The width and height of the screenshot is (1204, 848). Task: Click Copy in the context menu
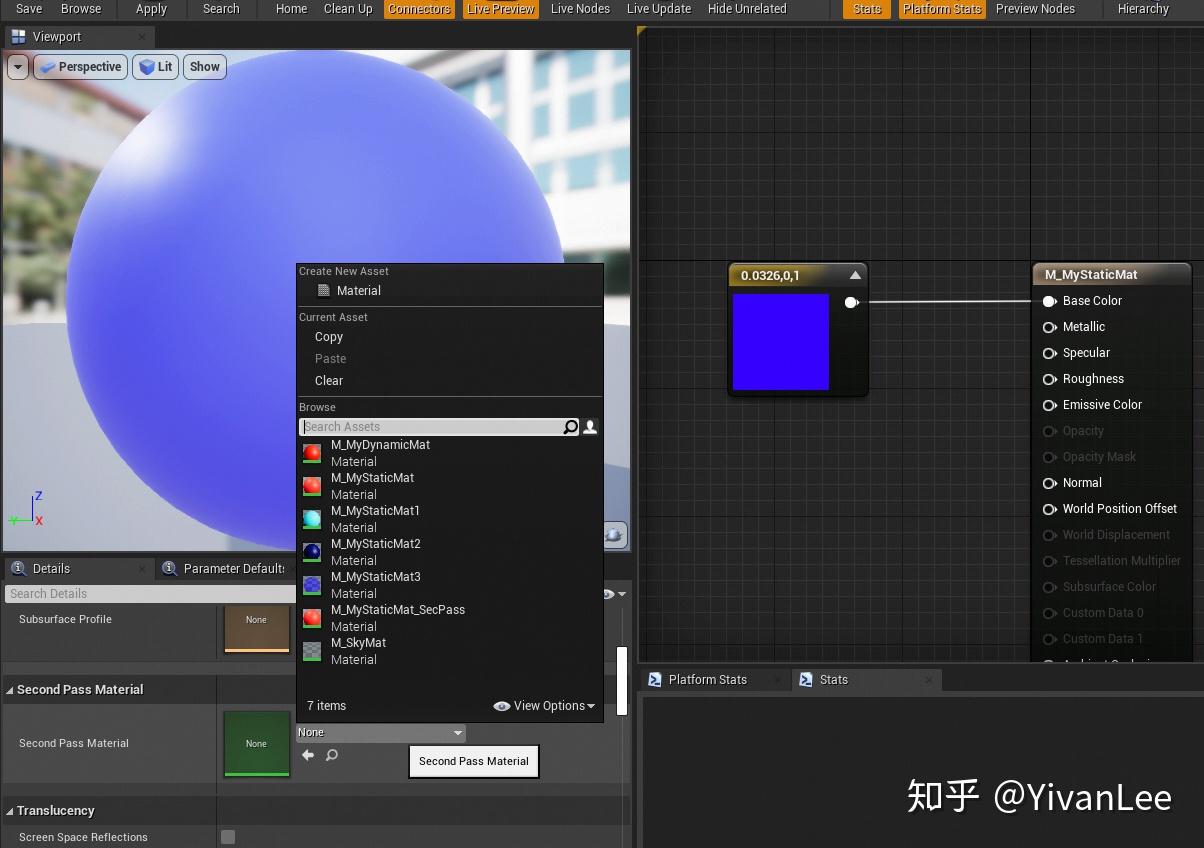pyautogui.click(x=328, y=337)
